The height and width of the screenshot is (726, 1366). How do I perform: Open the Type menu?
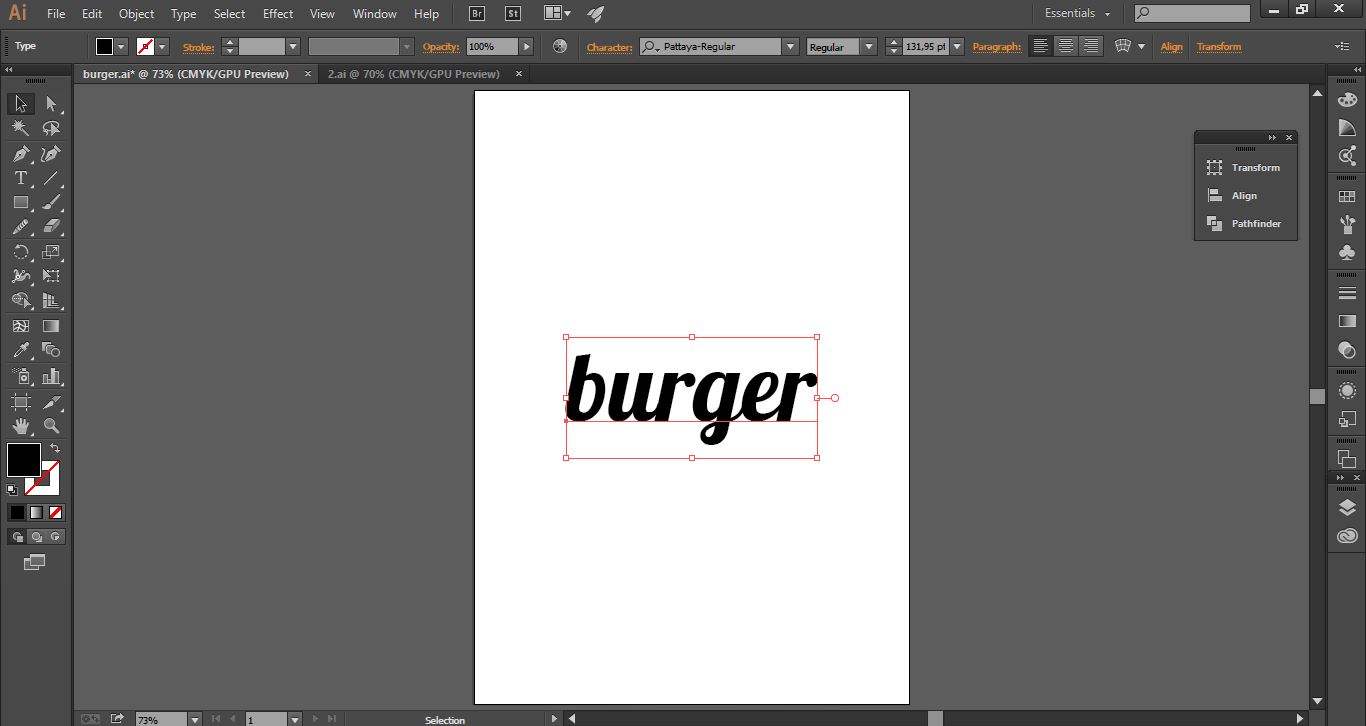point(182,13)
